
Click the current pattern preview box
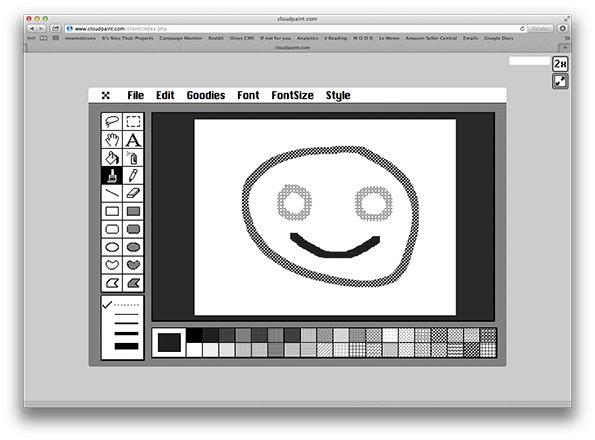169,343
